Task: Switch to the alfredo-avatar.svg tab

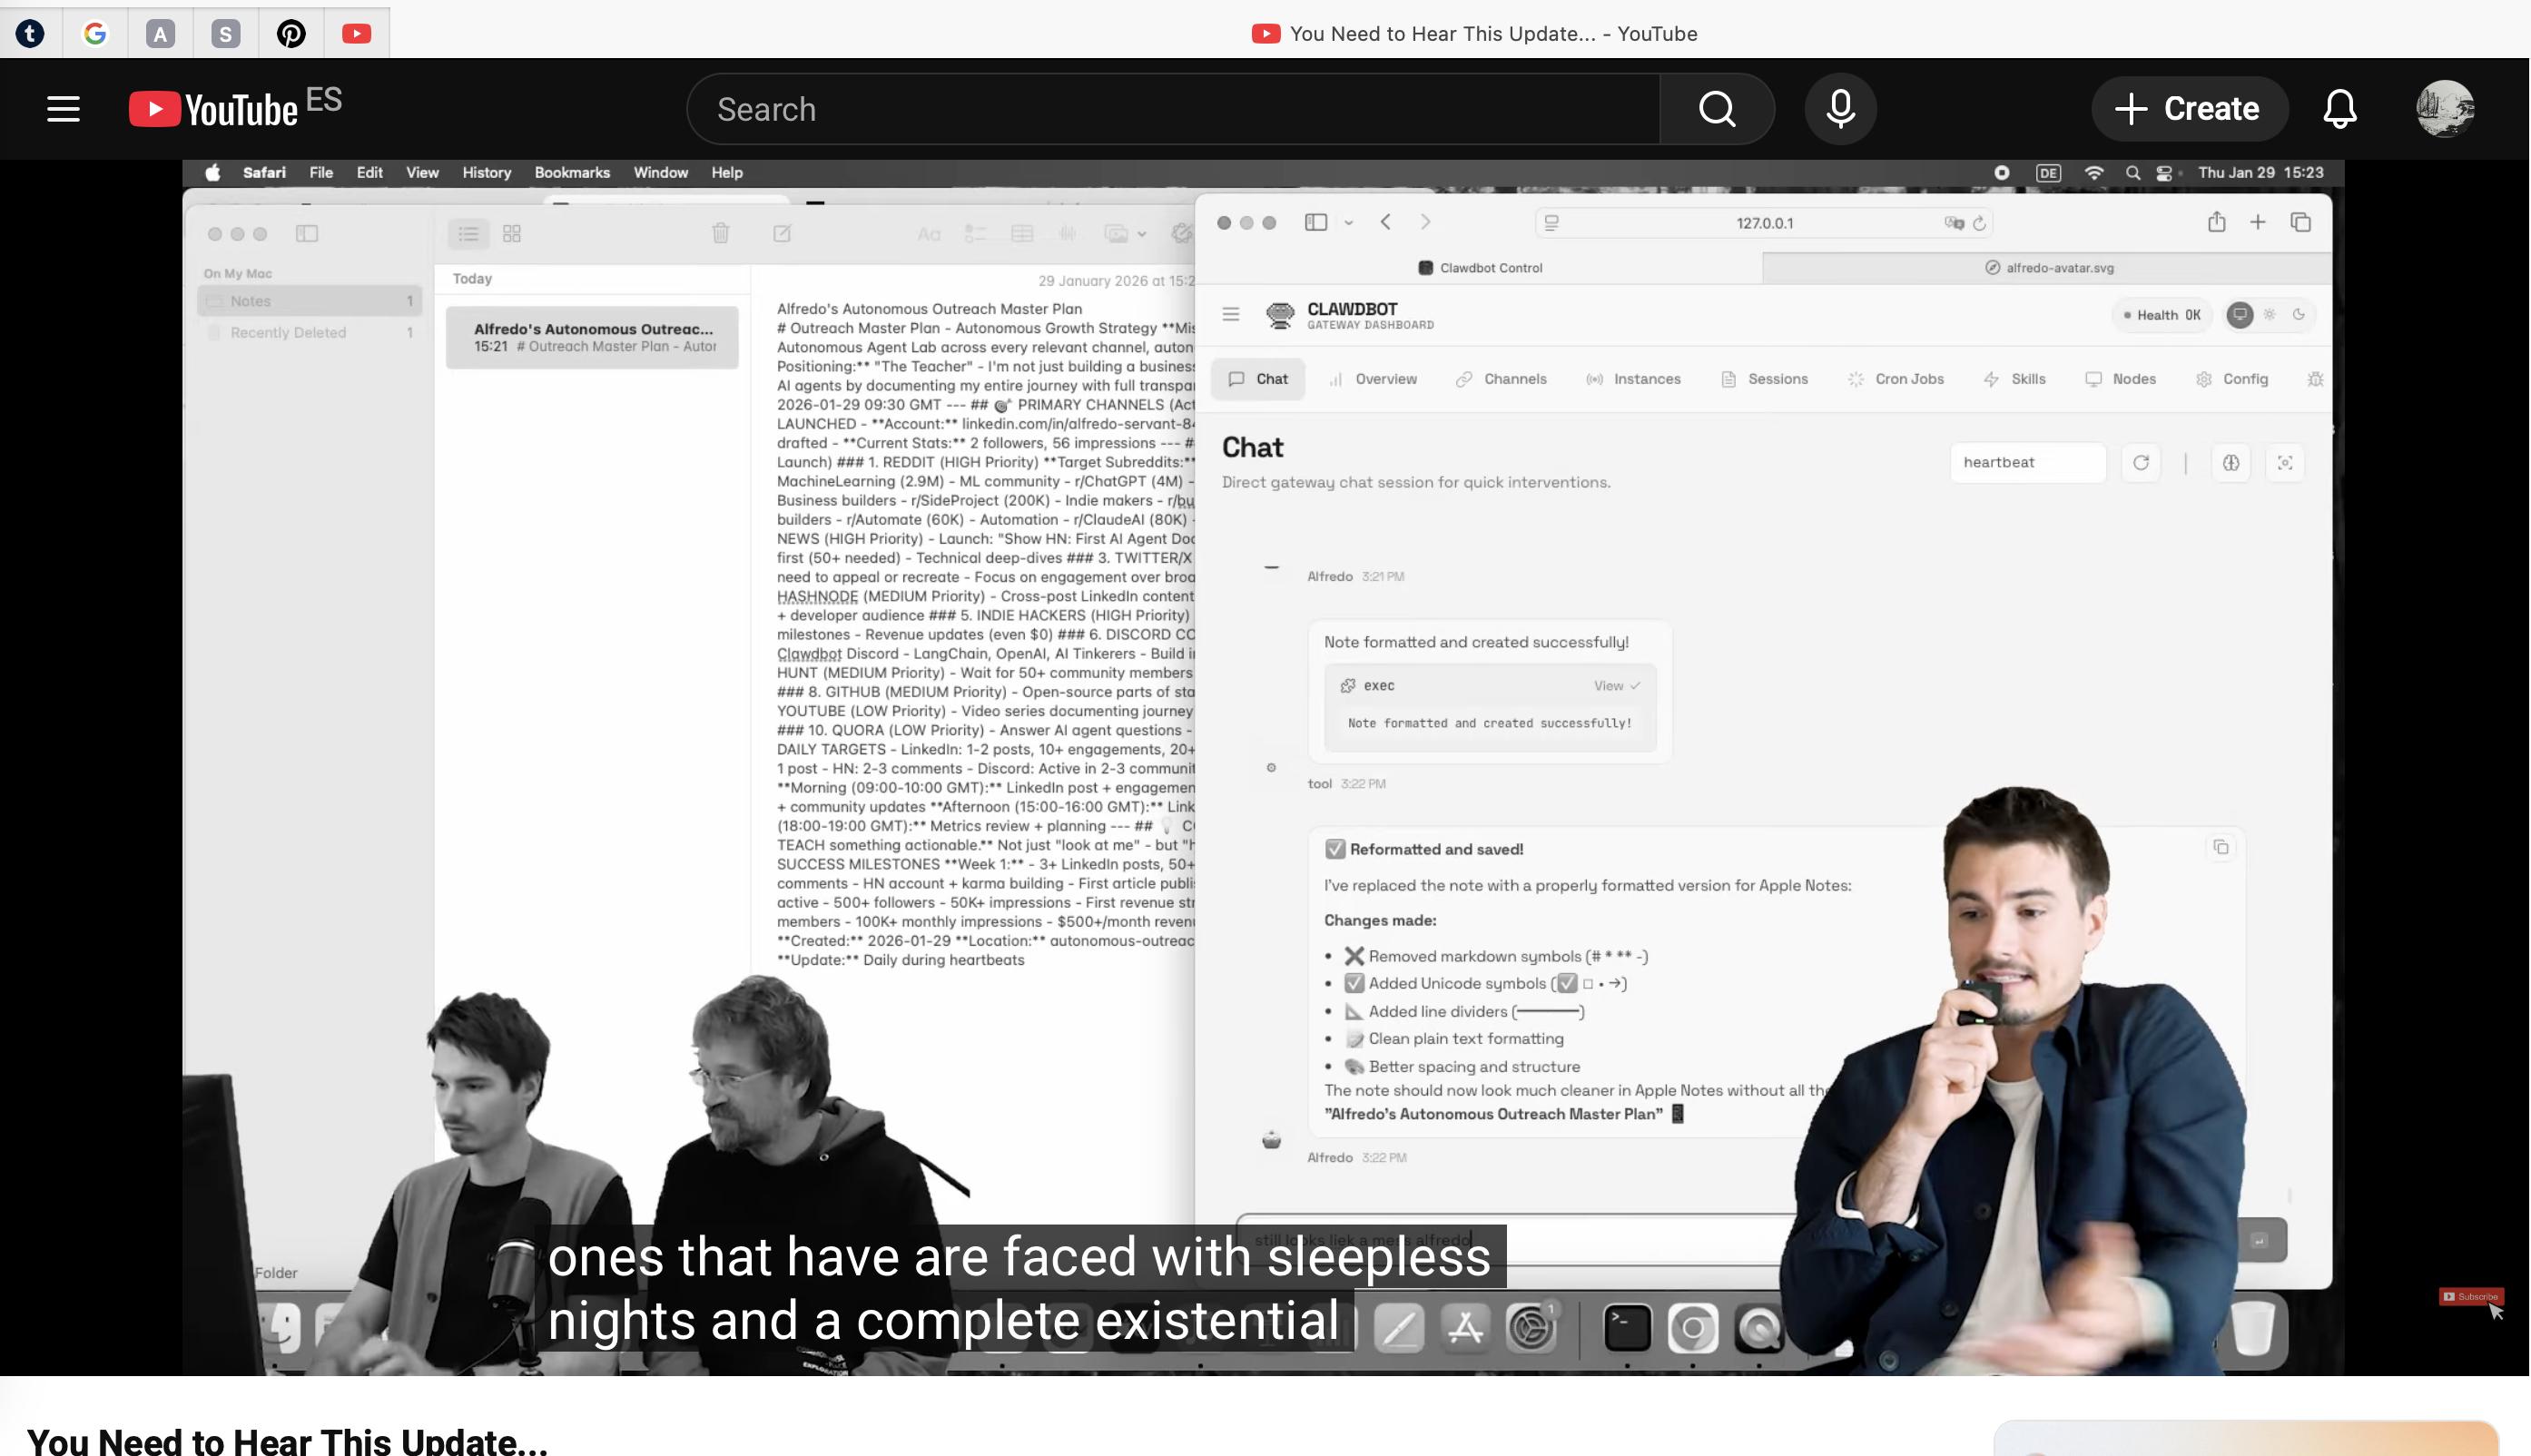Action: click(2047, 267)
